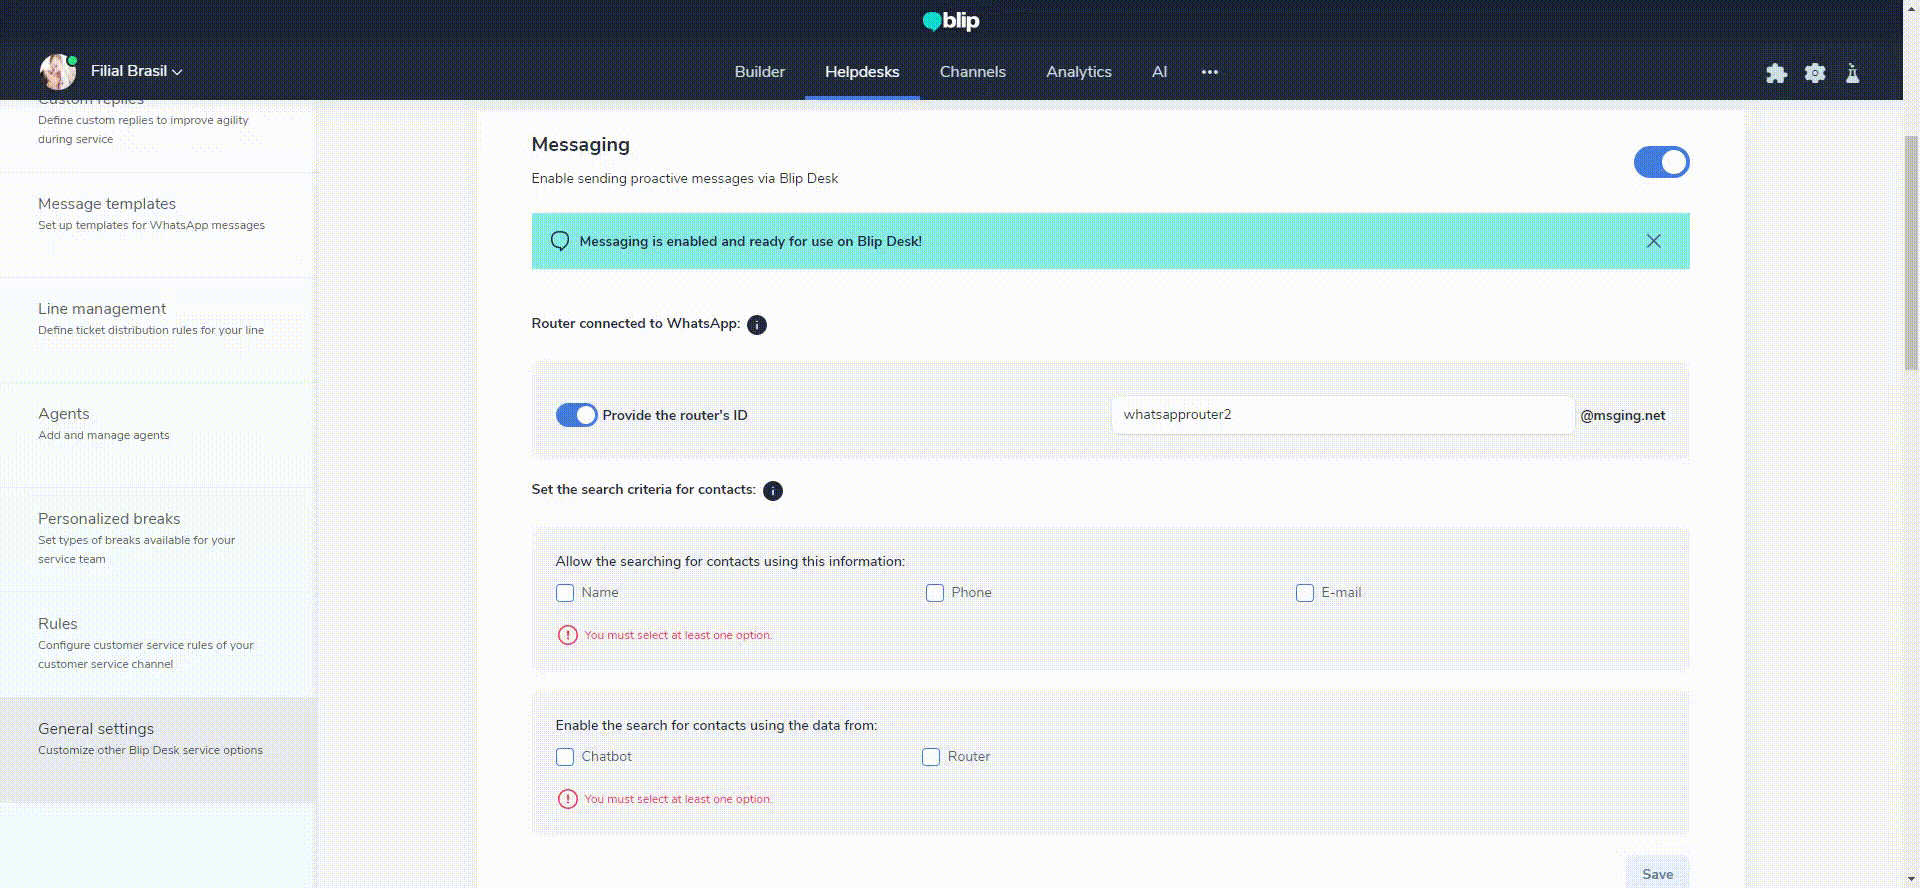Screen dimensions: 1920x888
Task: Click the Filial Brasil profile avatar
Action: pos(58,72)
